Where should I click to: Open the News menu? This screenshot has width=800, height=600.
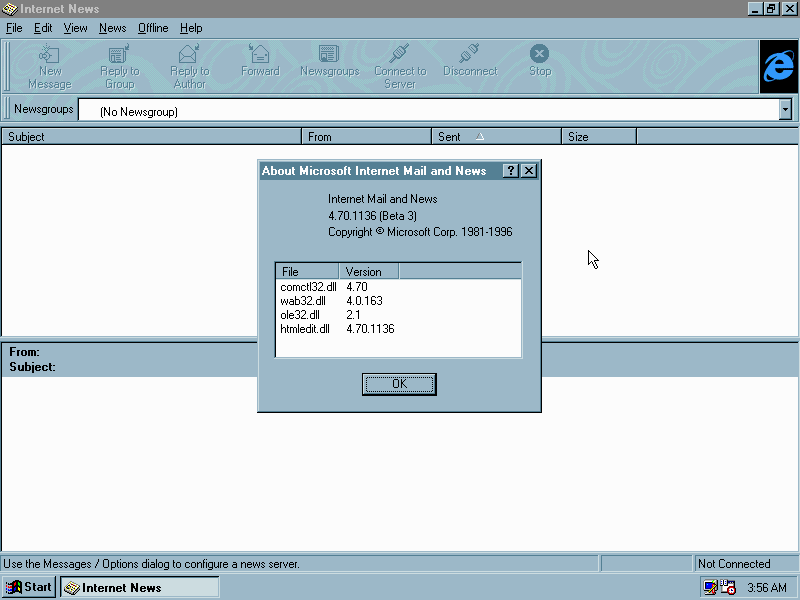[x=112, y=28]
